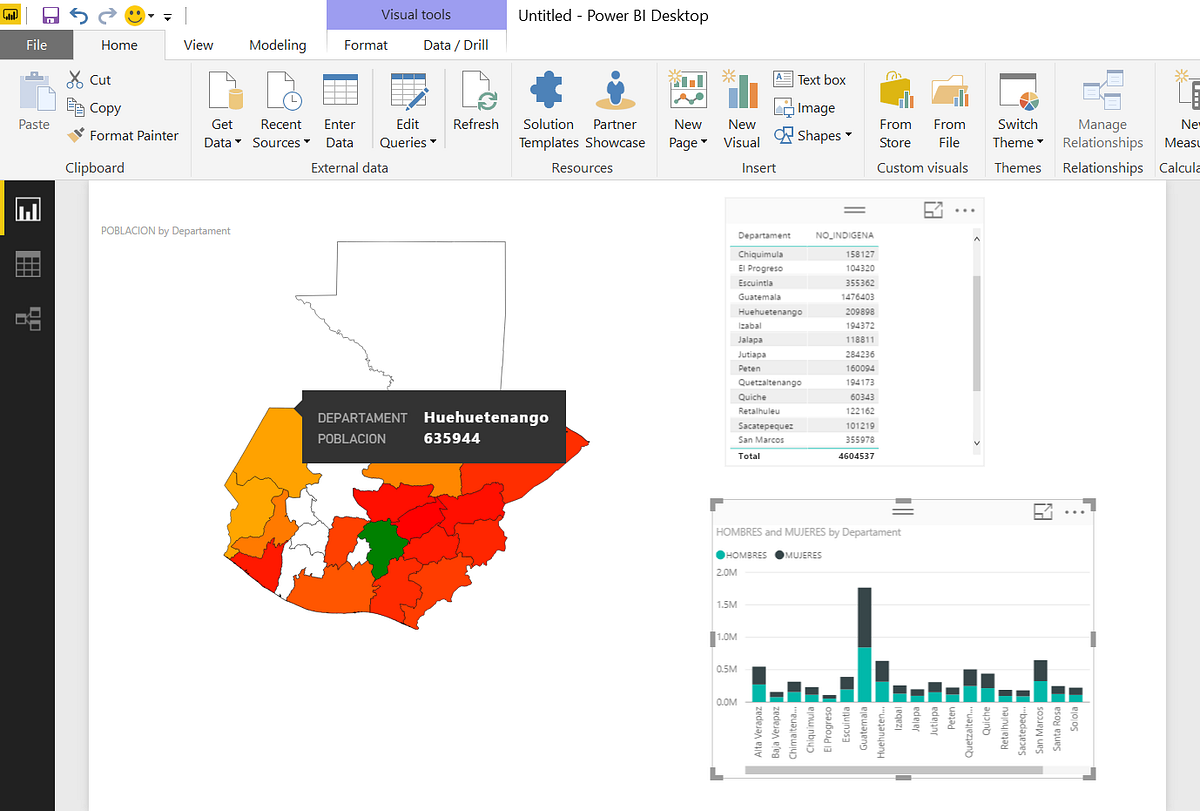Select the Format Painter tool
This screenshot has width=1200, height=811.
pos(122,135)
